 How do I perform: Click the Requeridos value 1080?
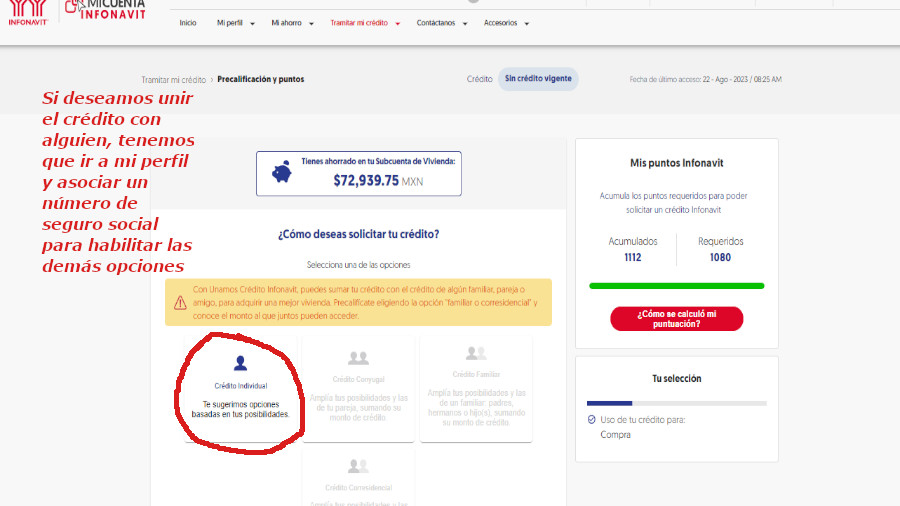[x=720, y=258]
